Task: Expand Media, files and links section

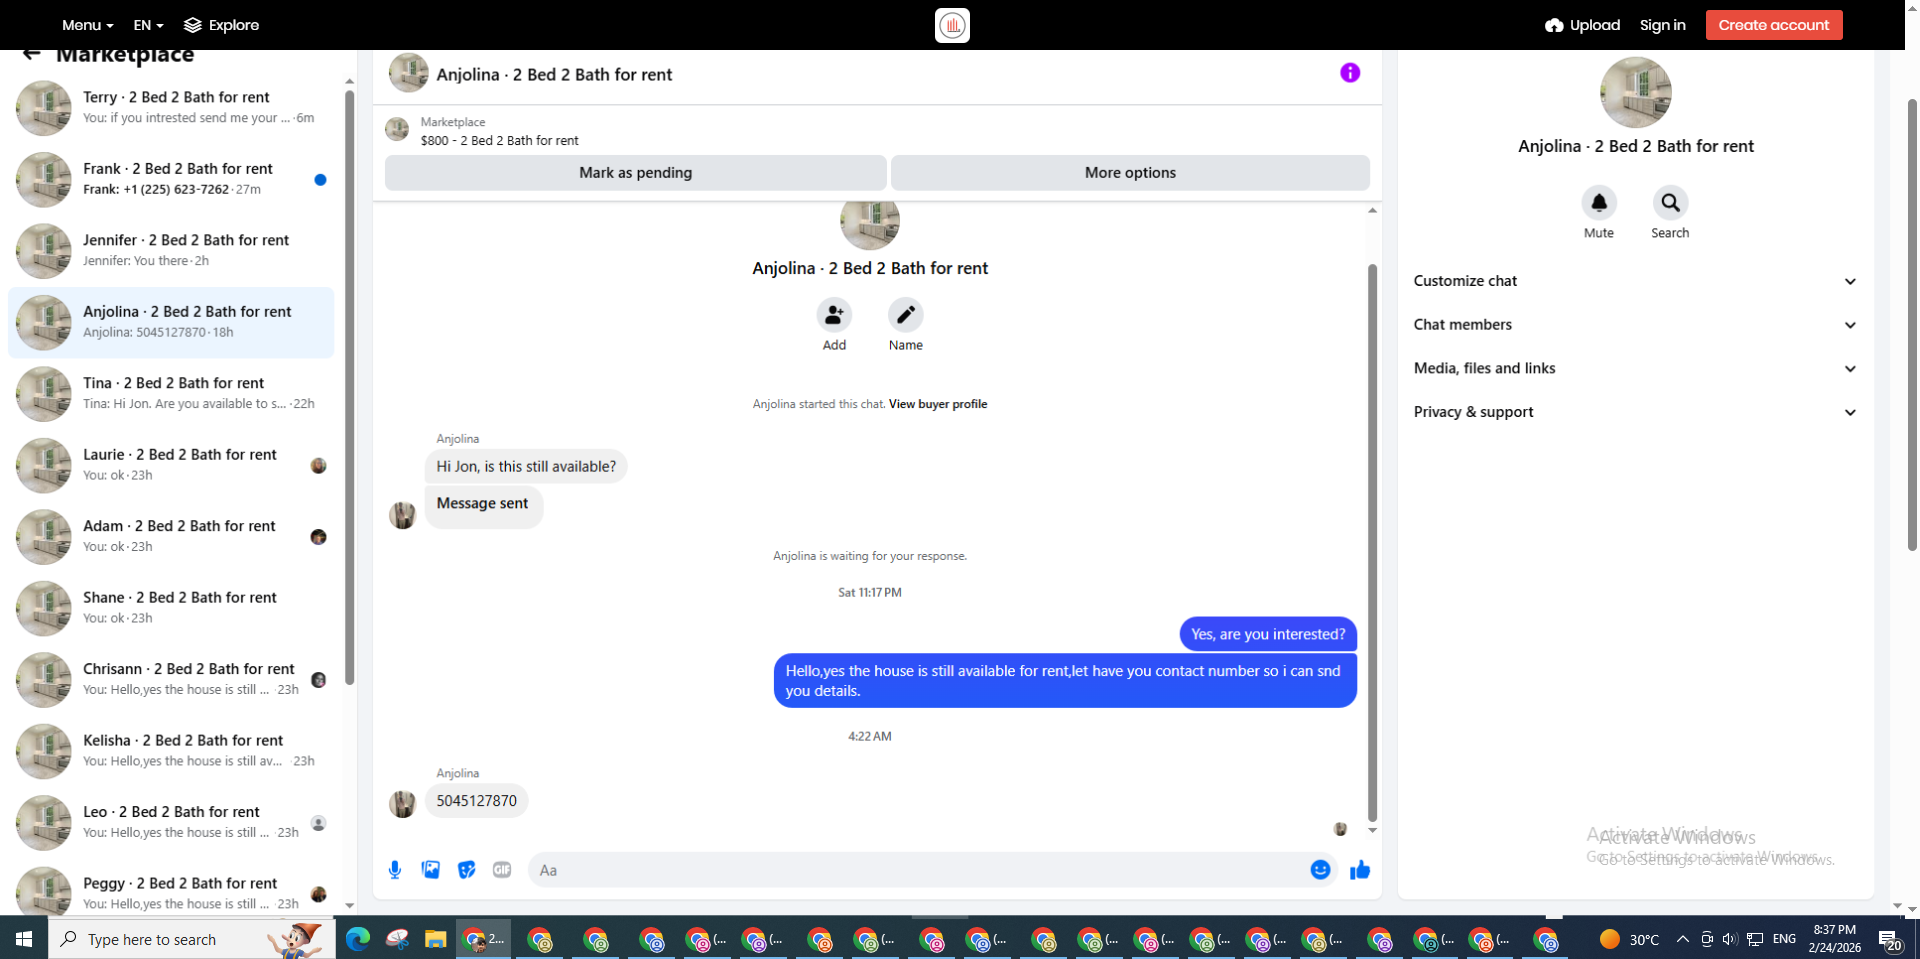Action: point(1635,368)
